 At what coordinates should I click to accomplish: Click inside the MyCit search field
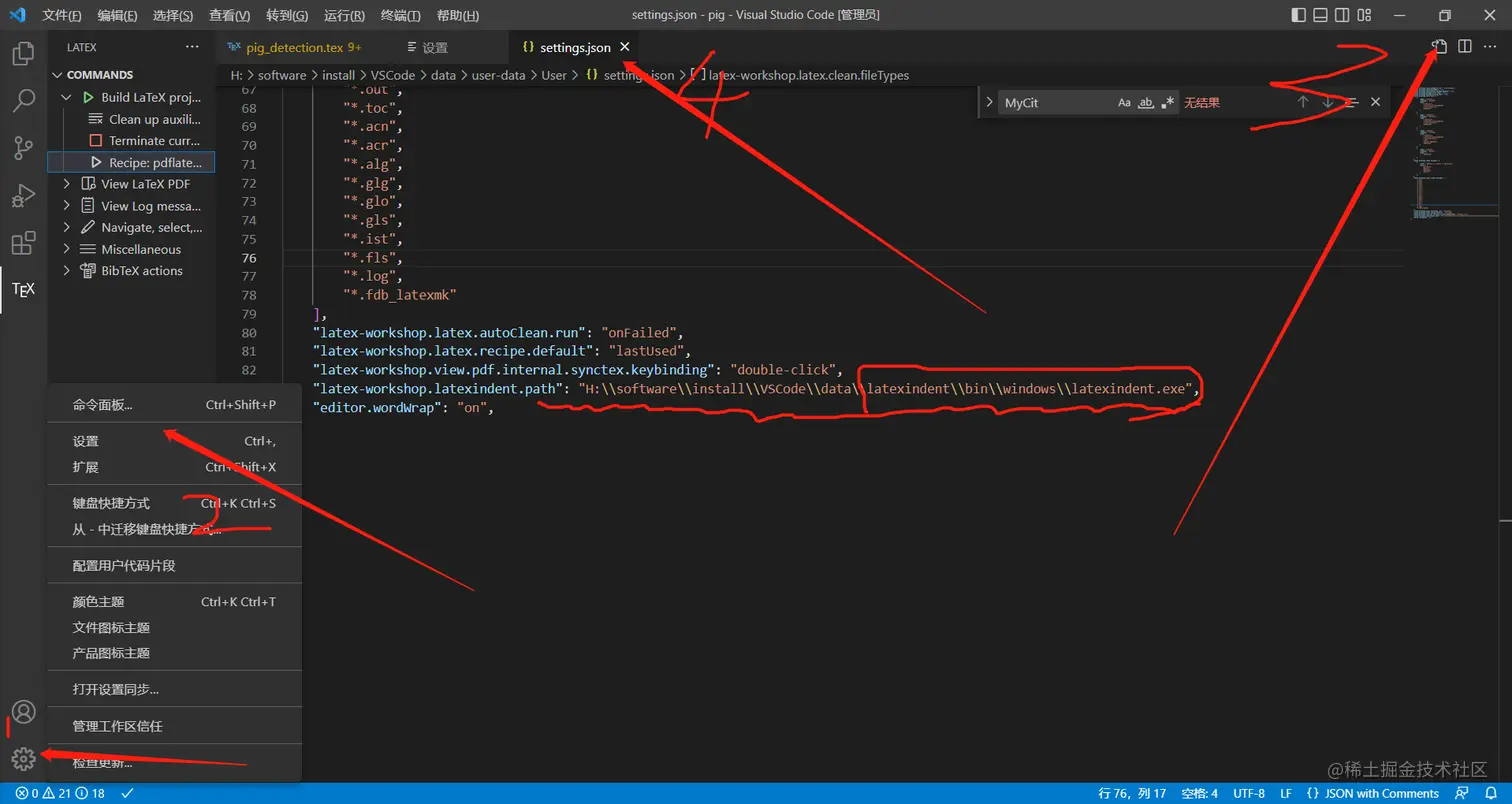tap(1060, 102)
